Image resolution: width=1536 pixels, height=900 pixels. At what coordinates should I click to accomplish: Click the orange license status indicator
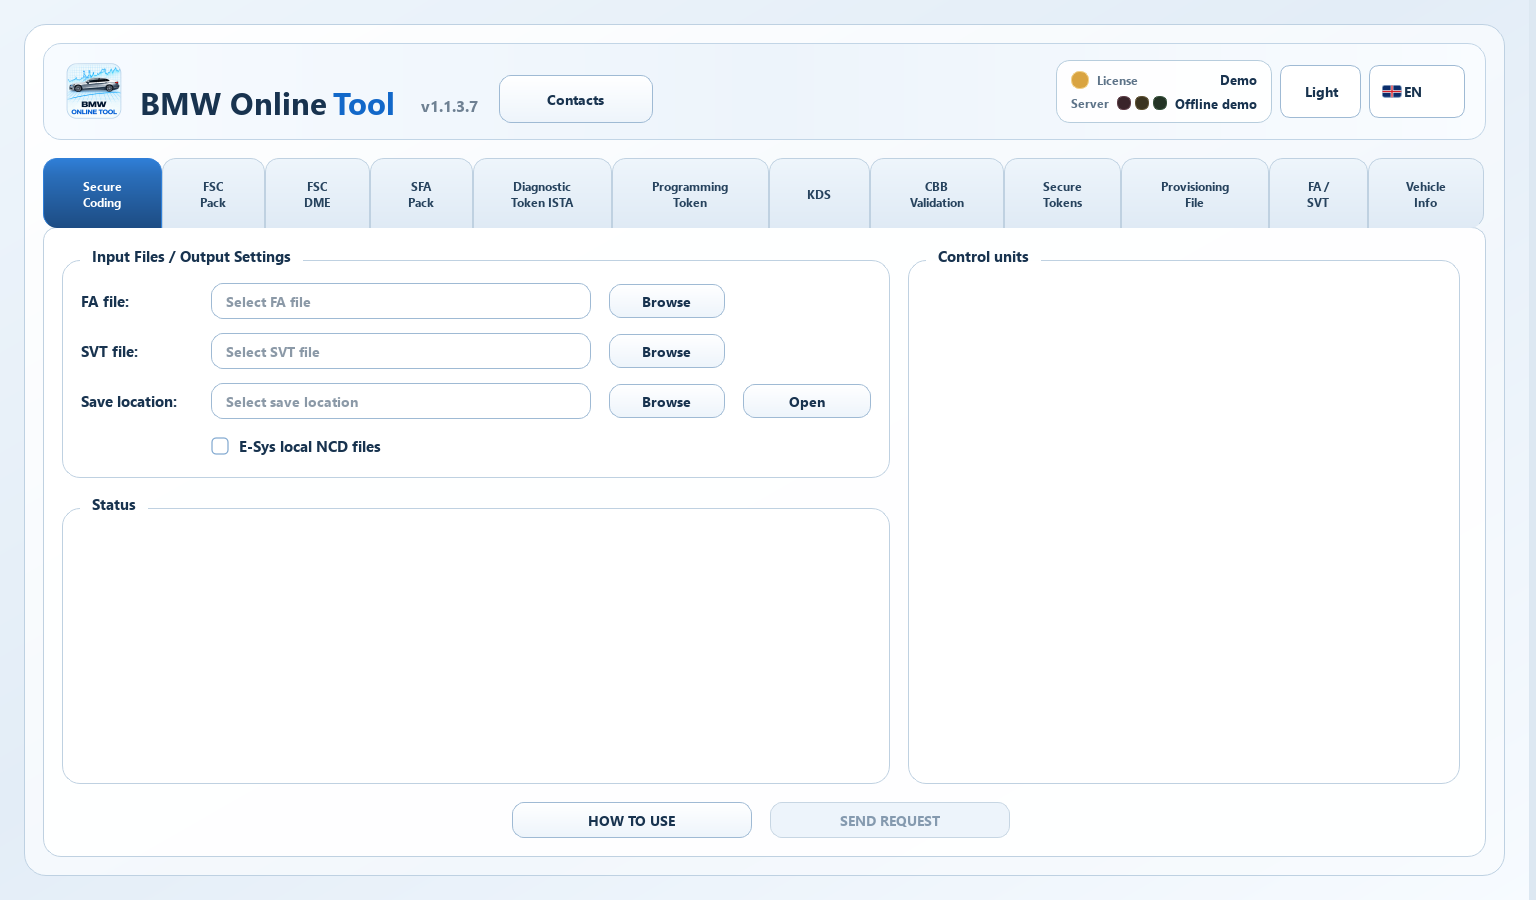coord(1080,80)
